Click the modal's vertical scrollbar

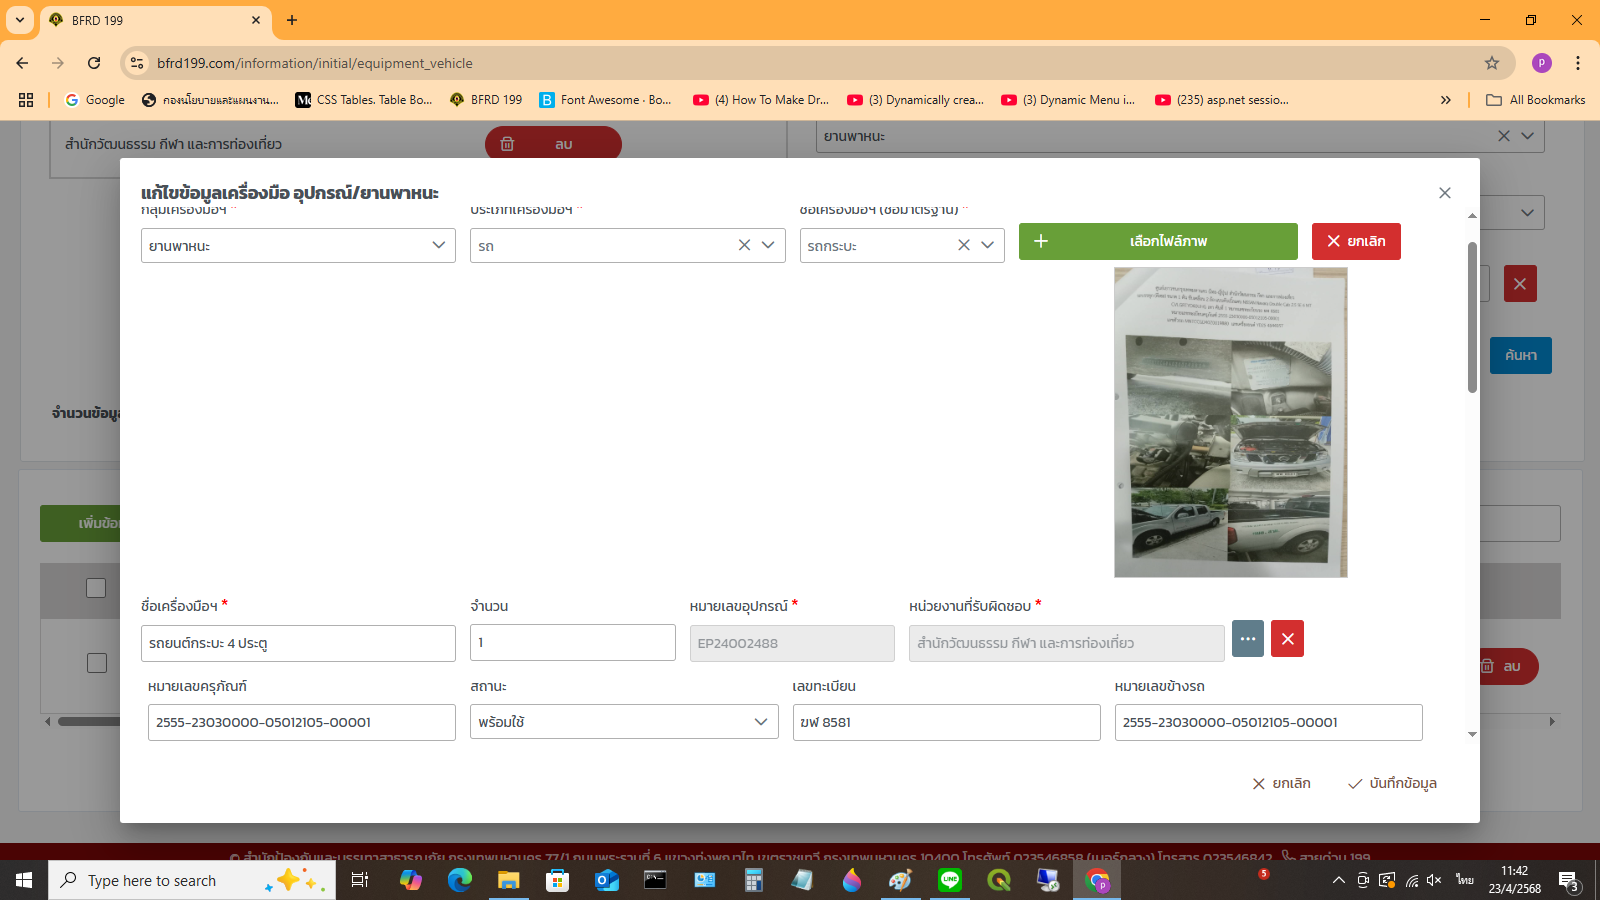pyautogui.click(x=1472, y=317)
